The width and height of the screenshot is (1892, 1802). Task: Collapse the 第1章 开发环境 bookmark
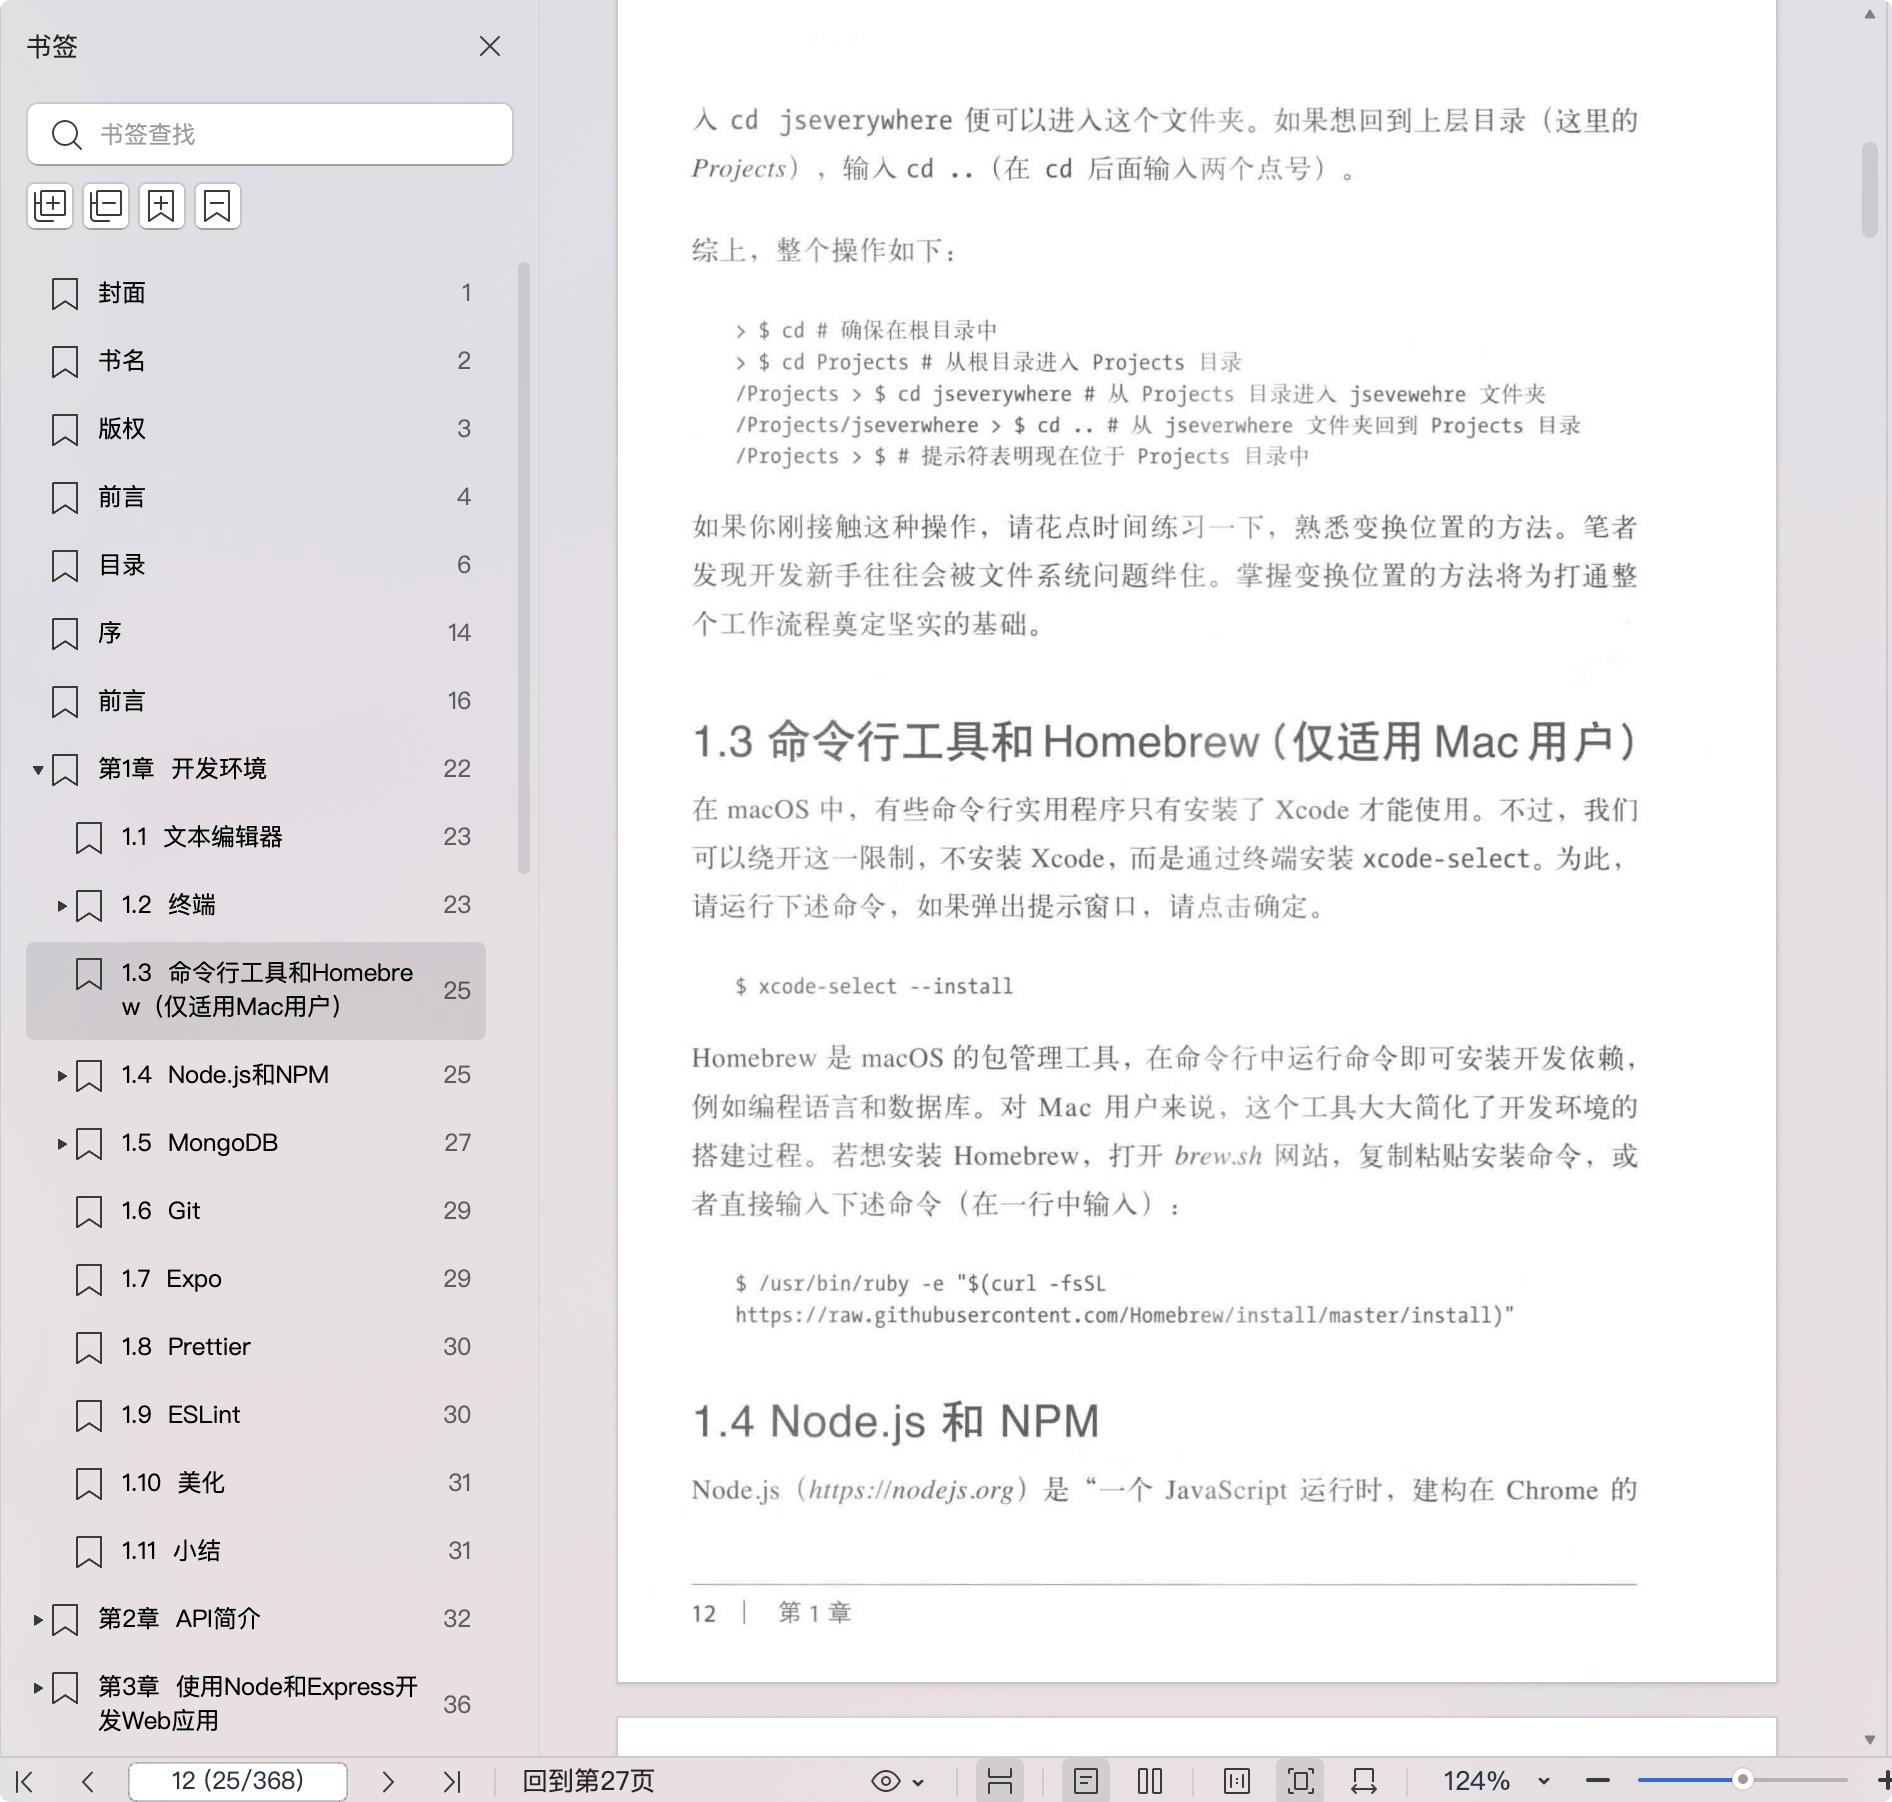point(38,769)
